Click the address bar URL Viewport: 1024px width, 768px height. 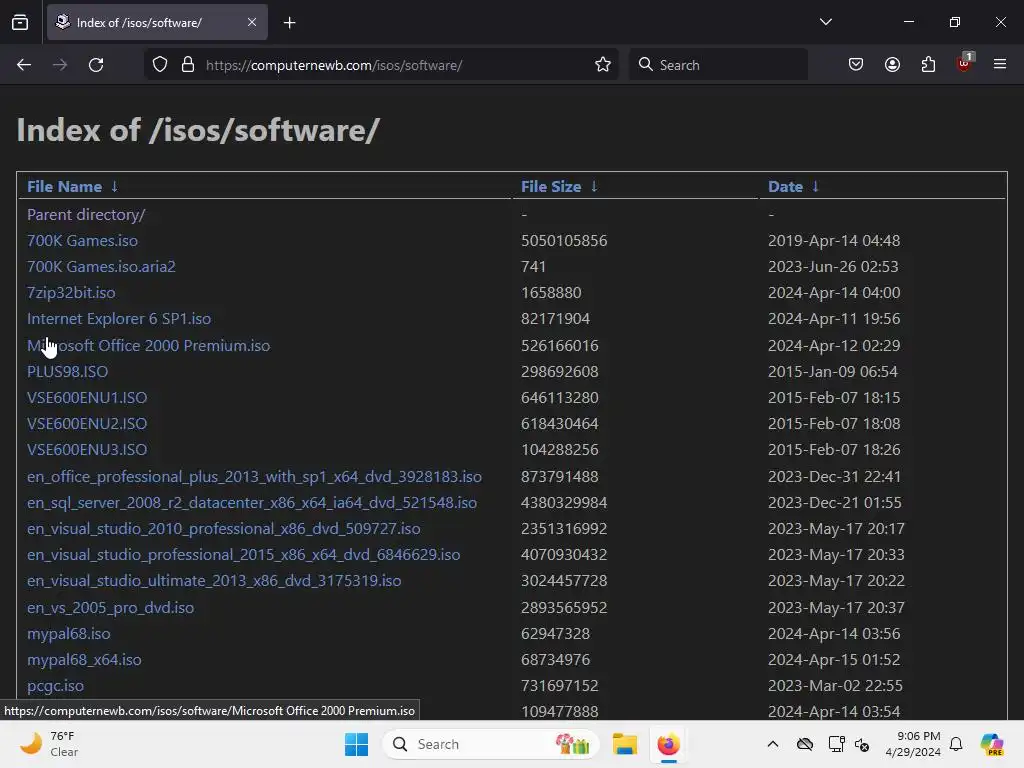click(x=334, y=65)
